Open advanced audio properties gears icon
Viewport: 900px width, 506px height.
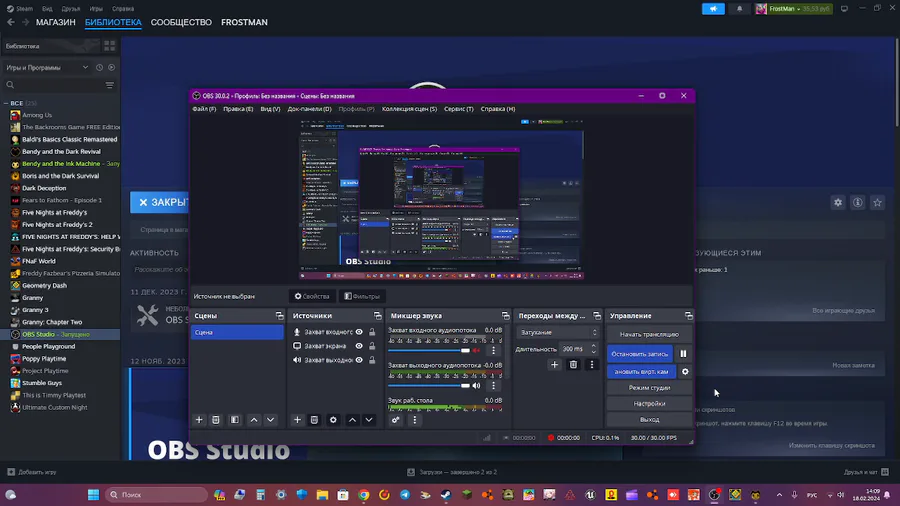pyautogui.click(x=395, y=420)
